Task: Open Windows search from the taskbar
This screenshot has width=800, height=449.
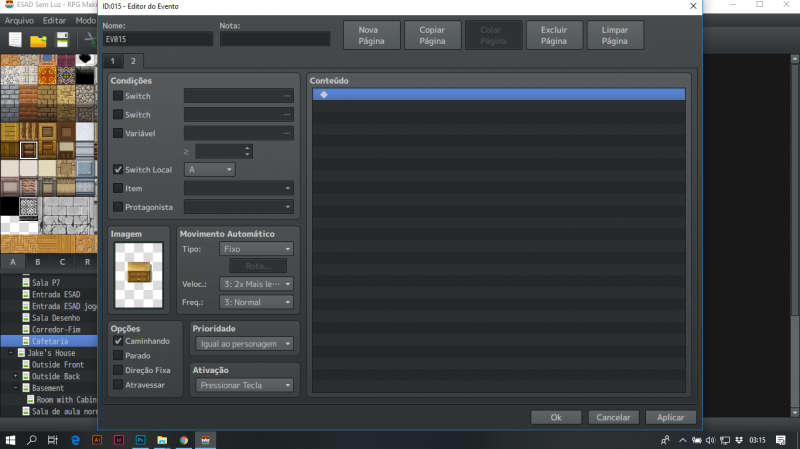Action: 32,440
